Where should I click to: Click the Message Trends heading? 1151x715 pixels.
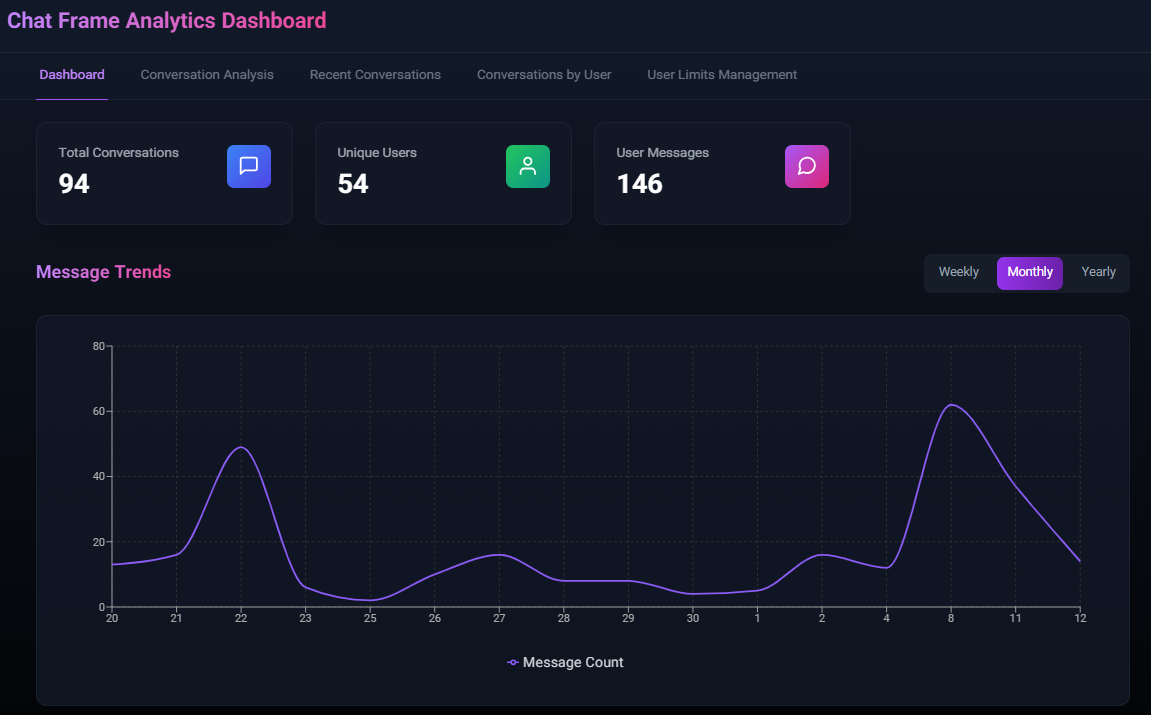pyautogui.click(x=103, y=272)
